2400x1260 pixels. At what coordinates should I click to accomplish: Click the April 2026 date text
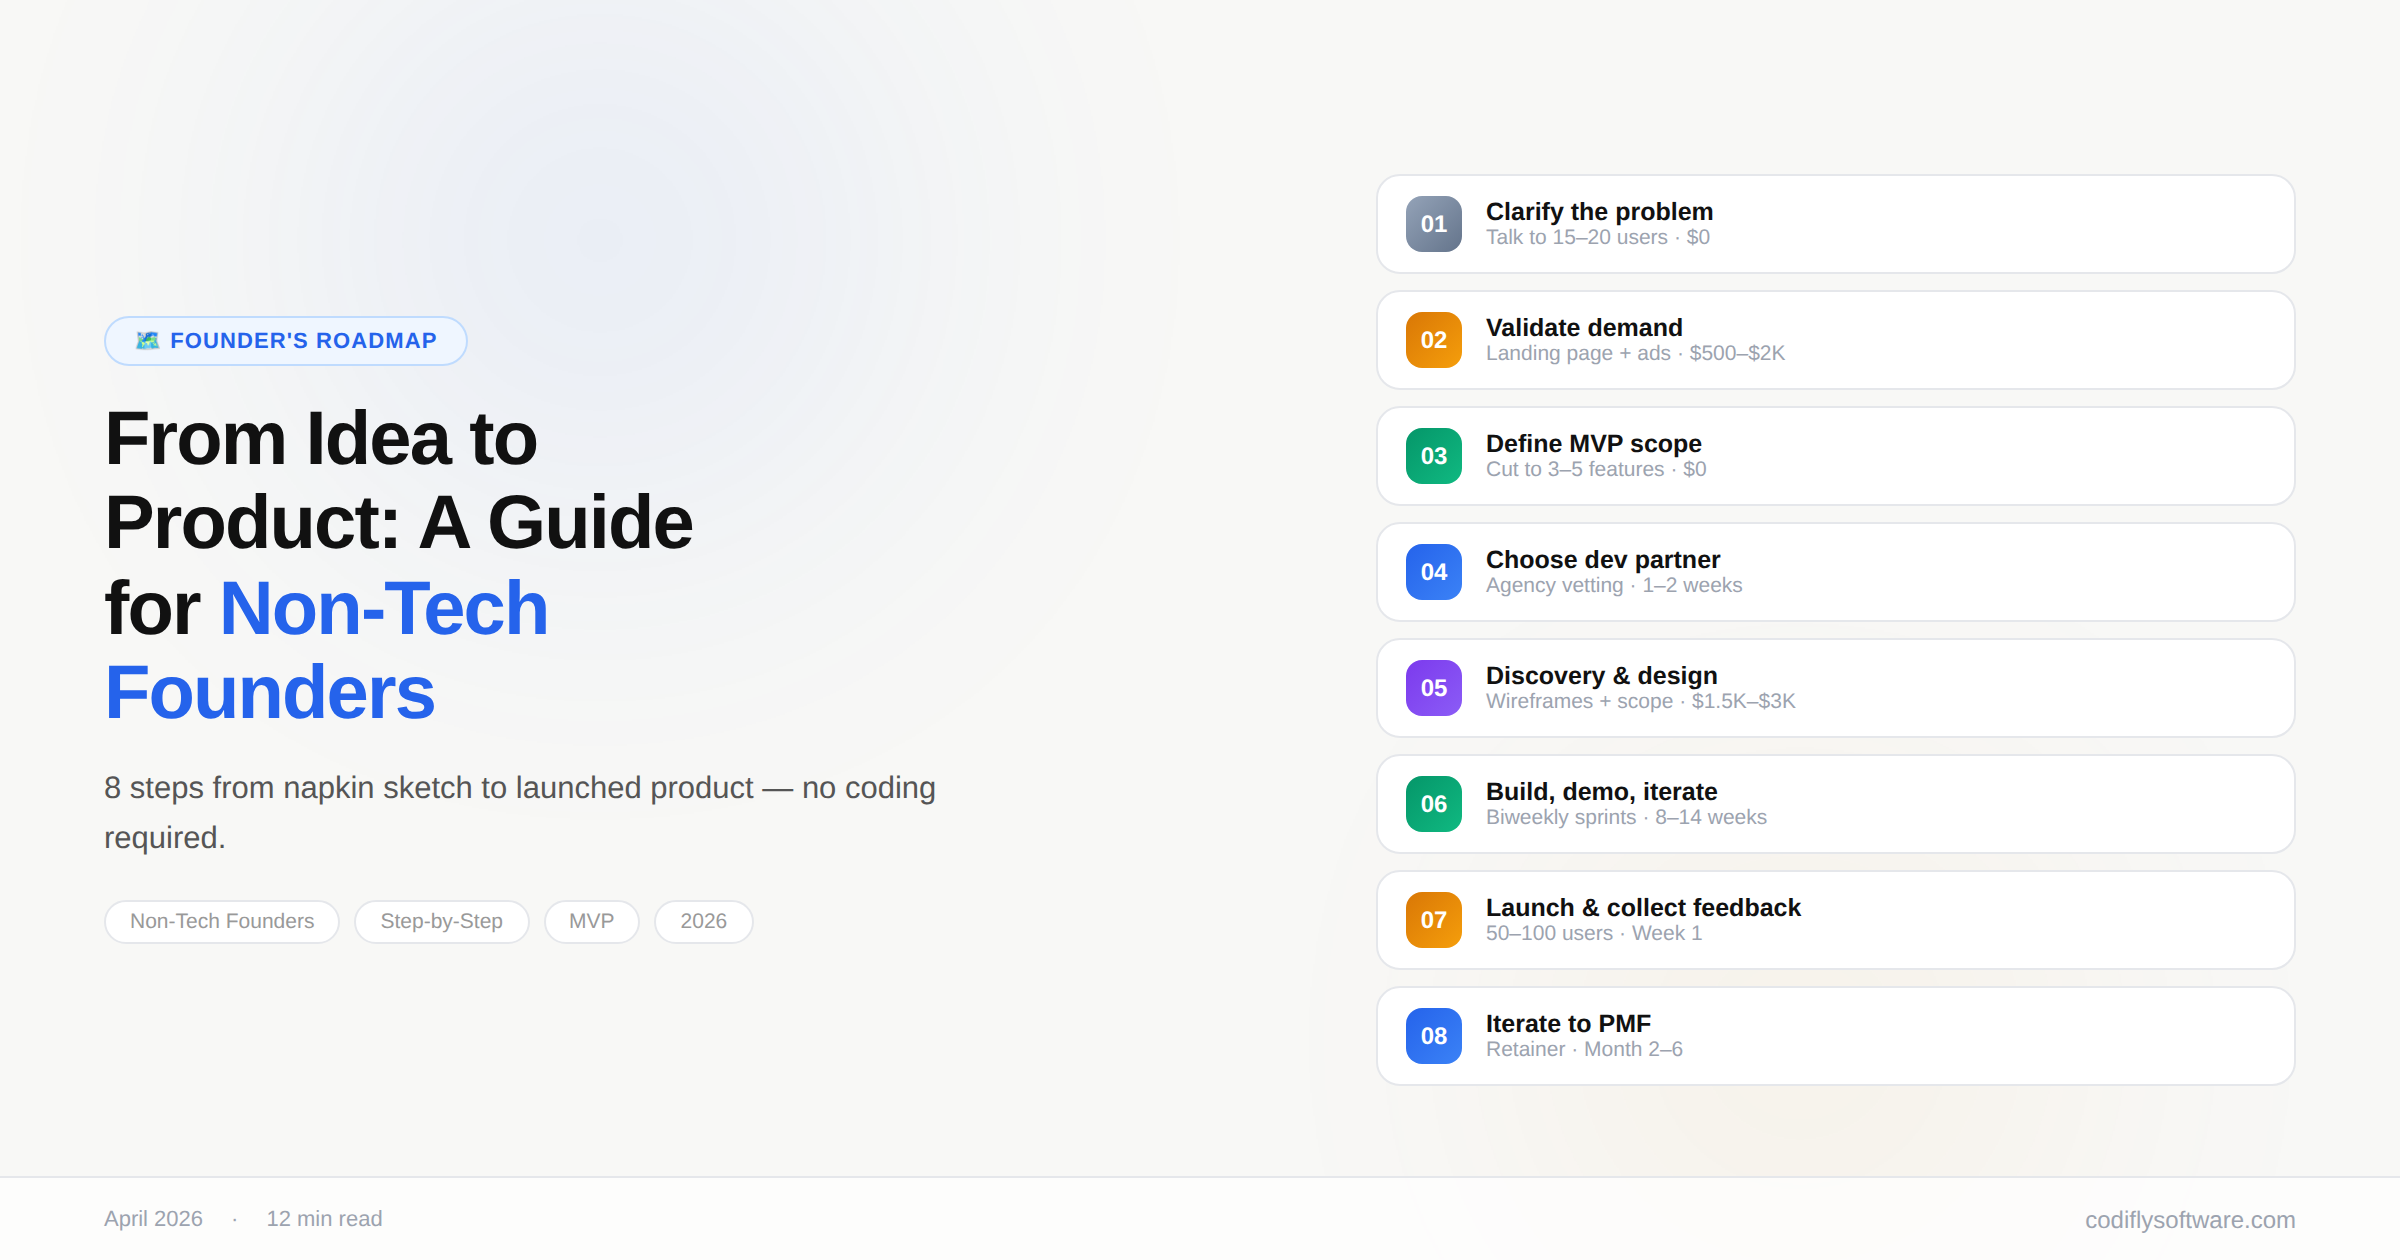[x=153, y=1219]
